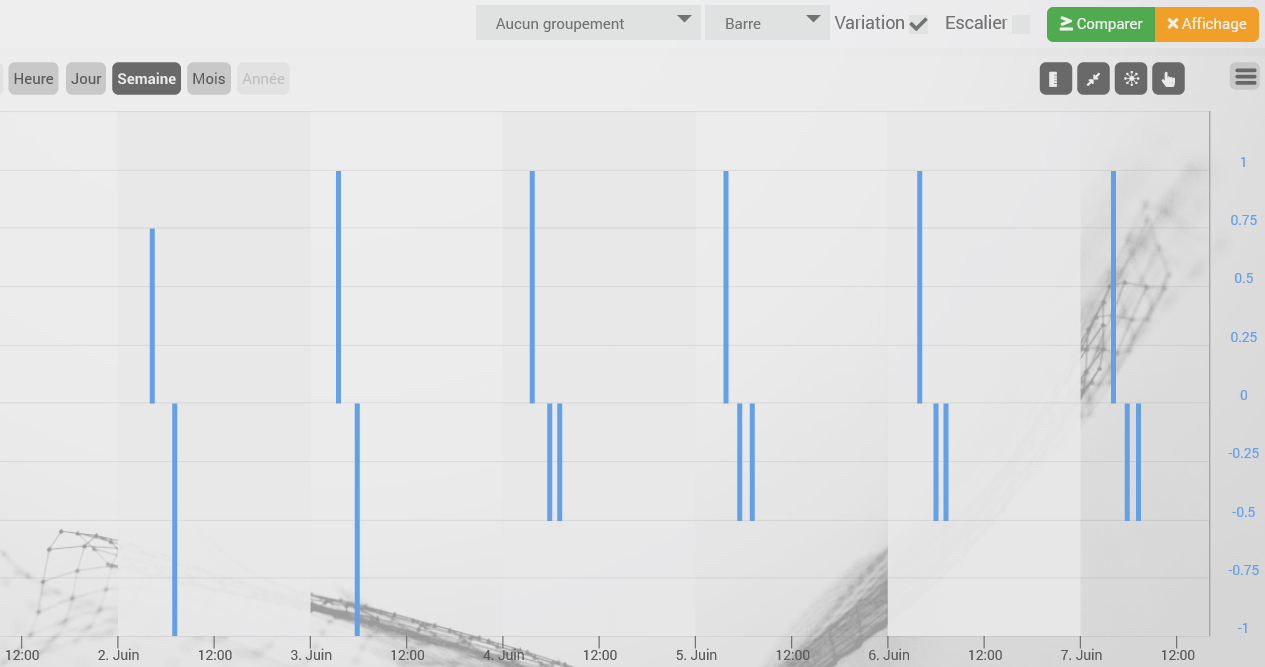Open the chart hamburger menu
This screenshot has height=667, width=1265.
[x=1245, y=76]
